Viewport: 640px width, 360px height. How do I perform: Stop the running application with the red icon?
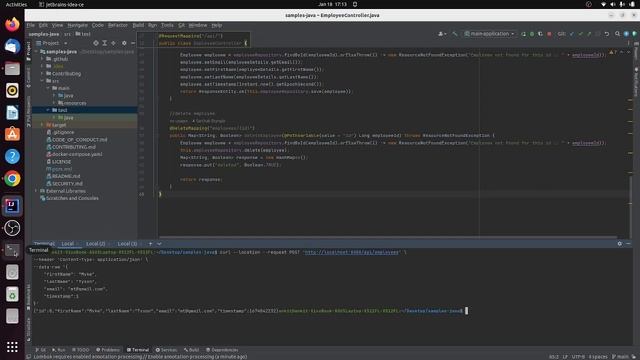click(x=549, y=34)
